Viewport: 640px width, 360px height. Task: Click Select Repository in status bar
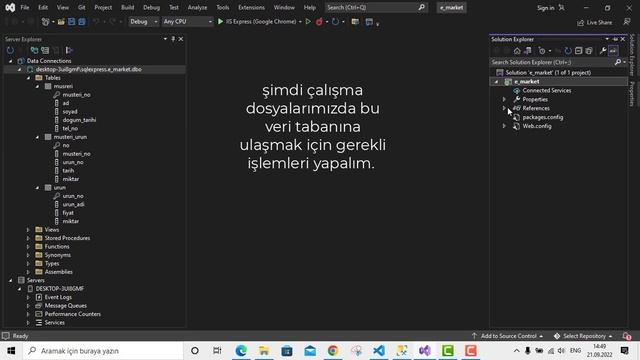pos(584,336)
